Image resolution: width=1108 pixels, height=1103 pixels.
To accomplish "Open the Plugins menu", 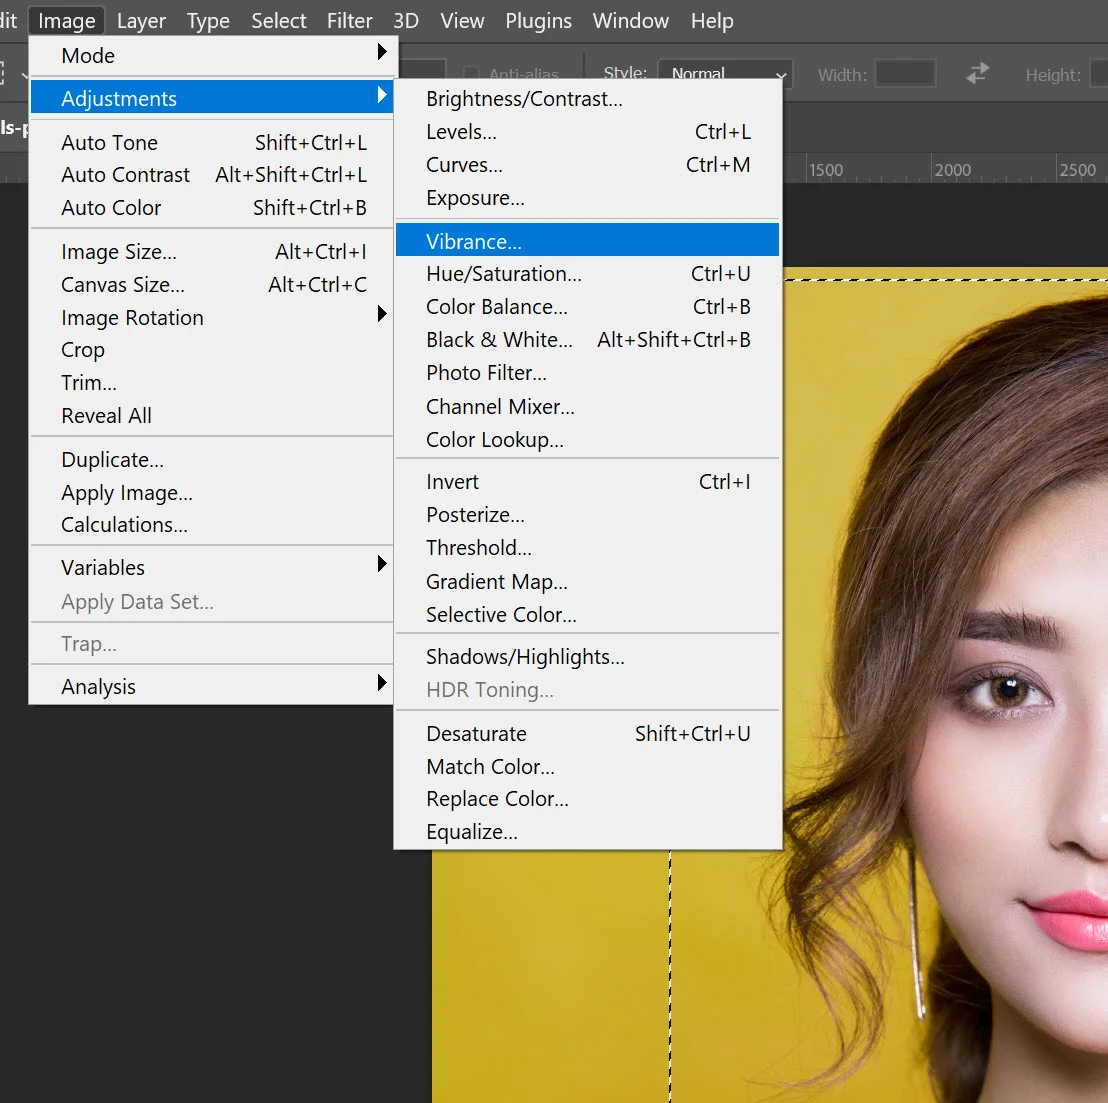I will (x=538, y=20).
